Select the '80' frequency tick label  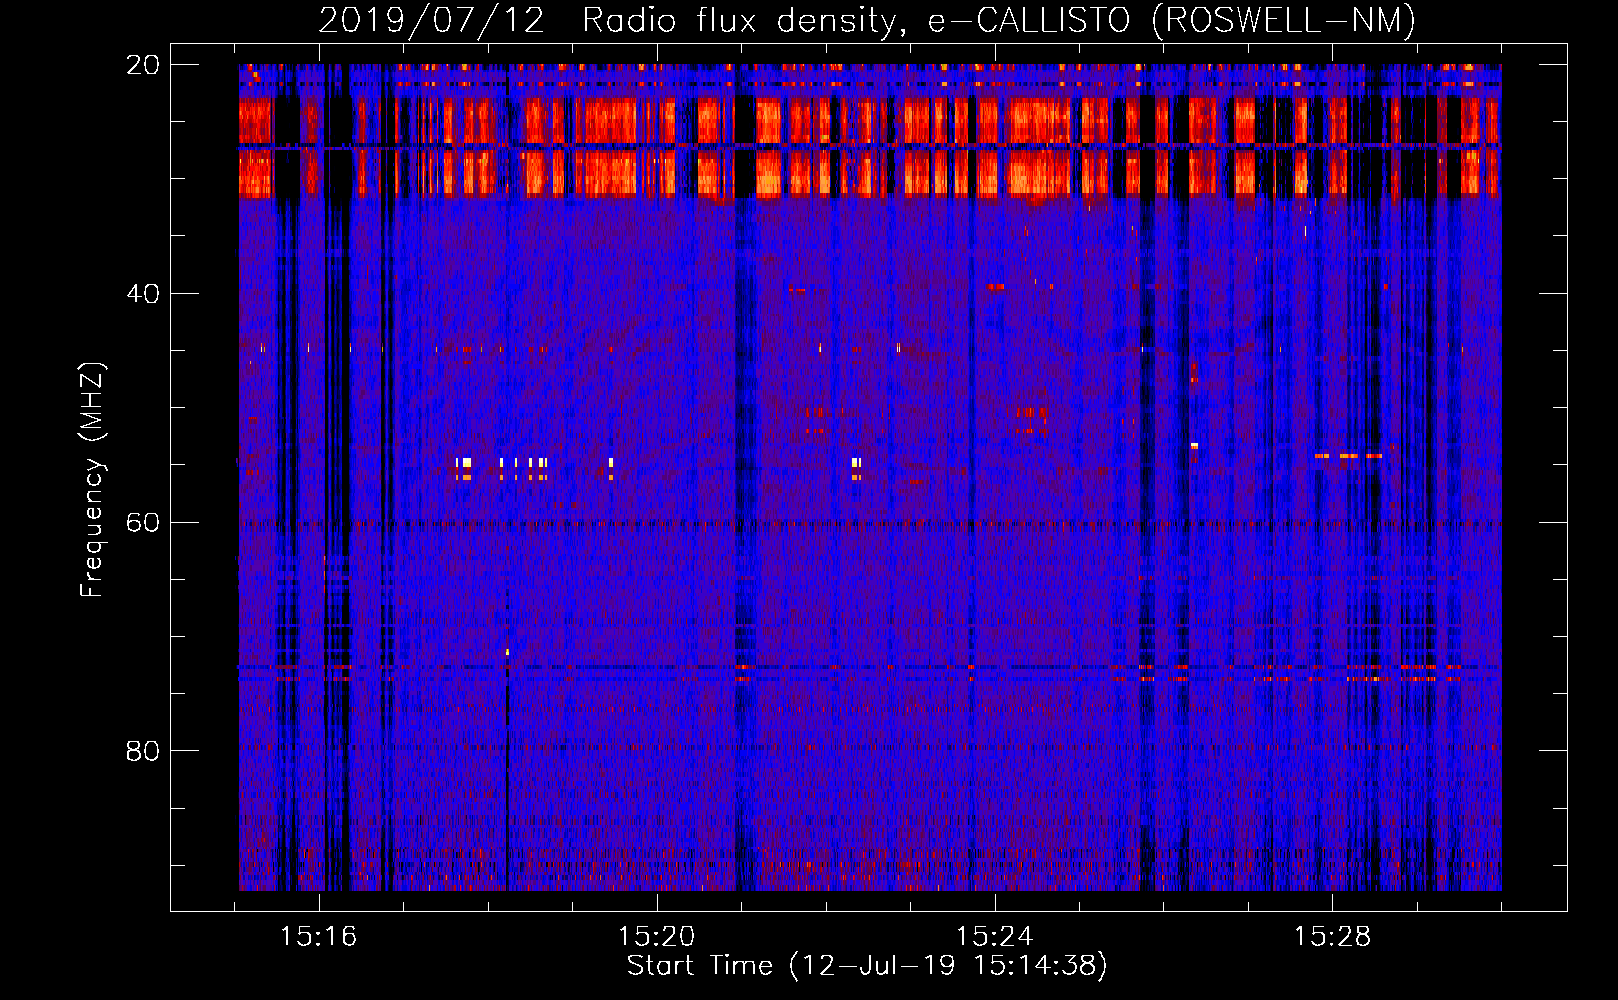click(x=143, y=751)
